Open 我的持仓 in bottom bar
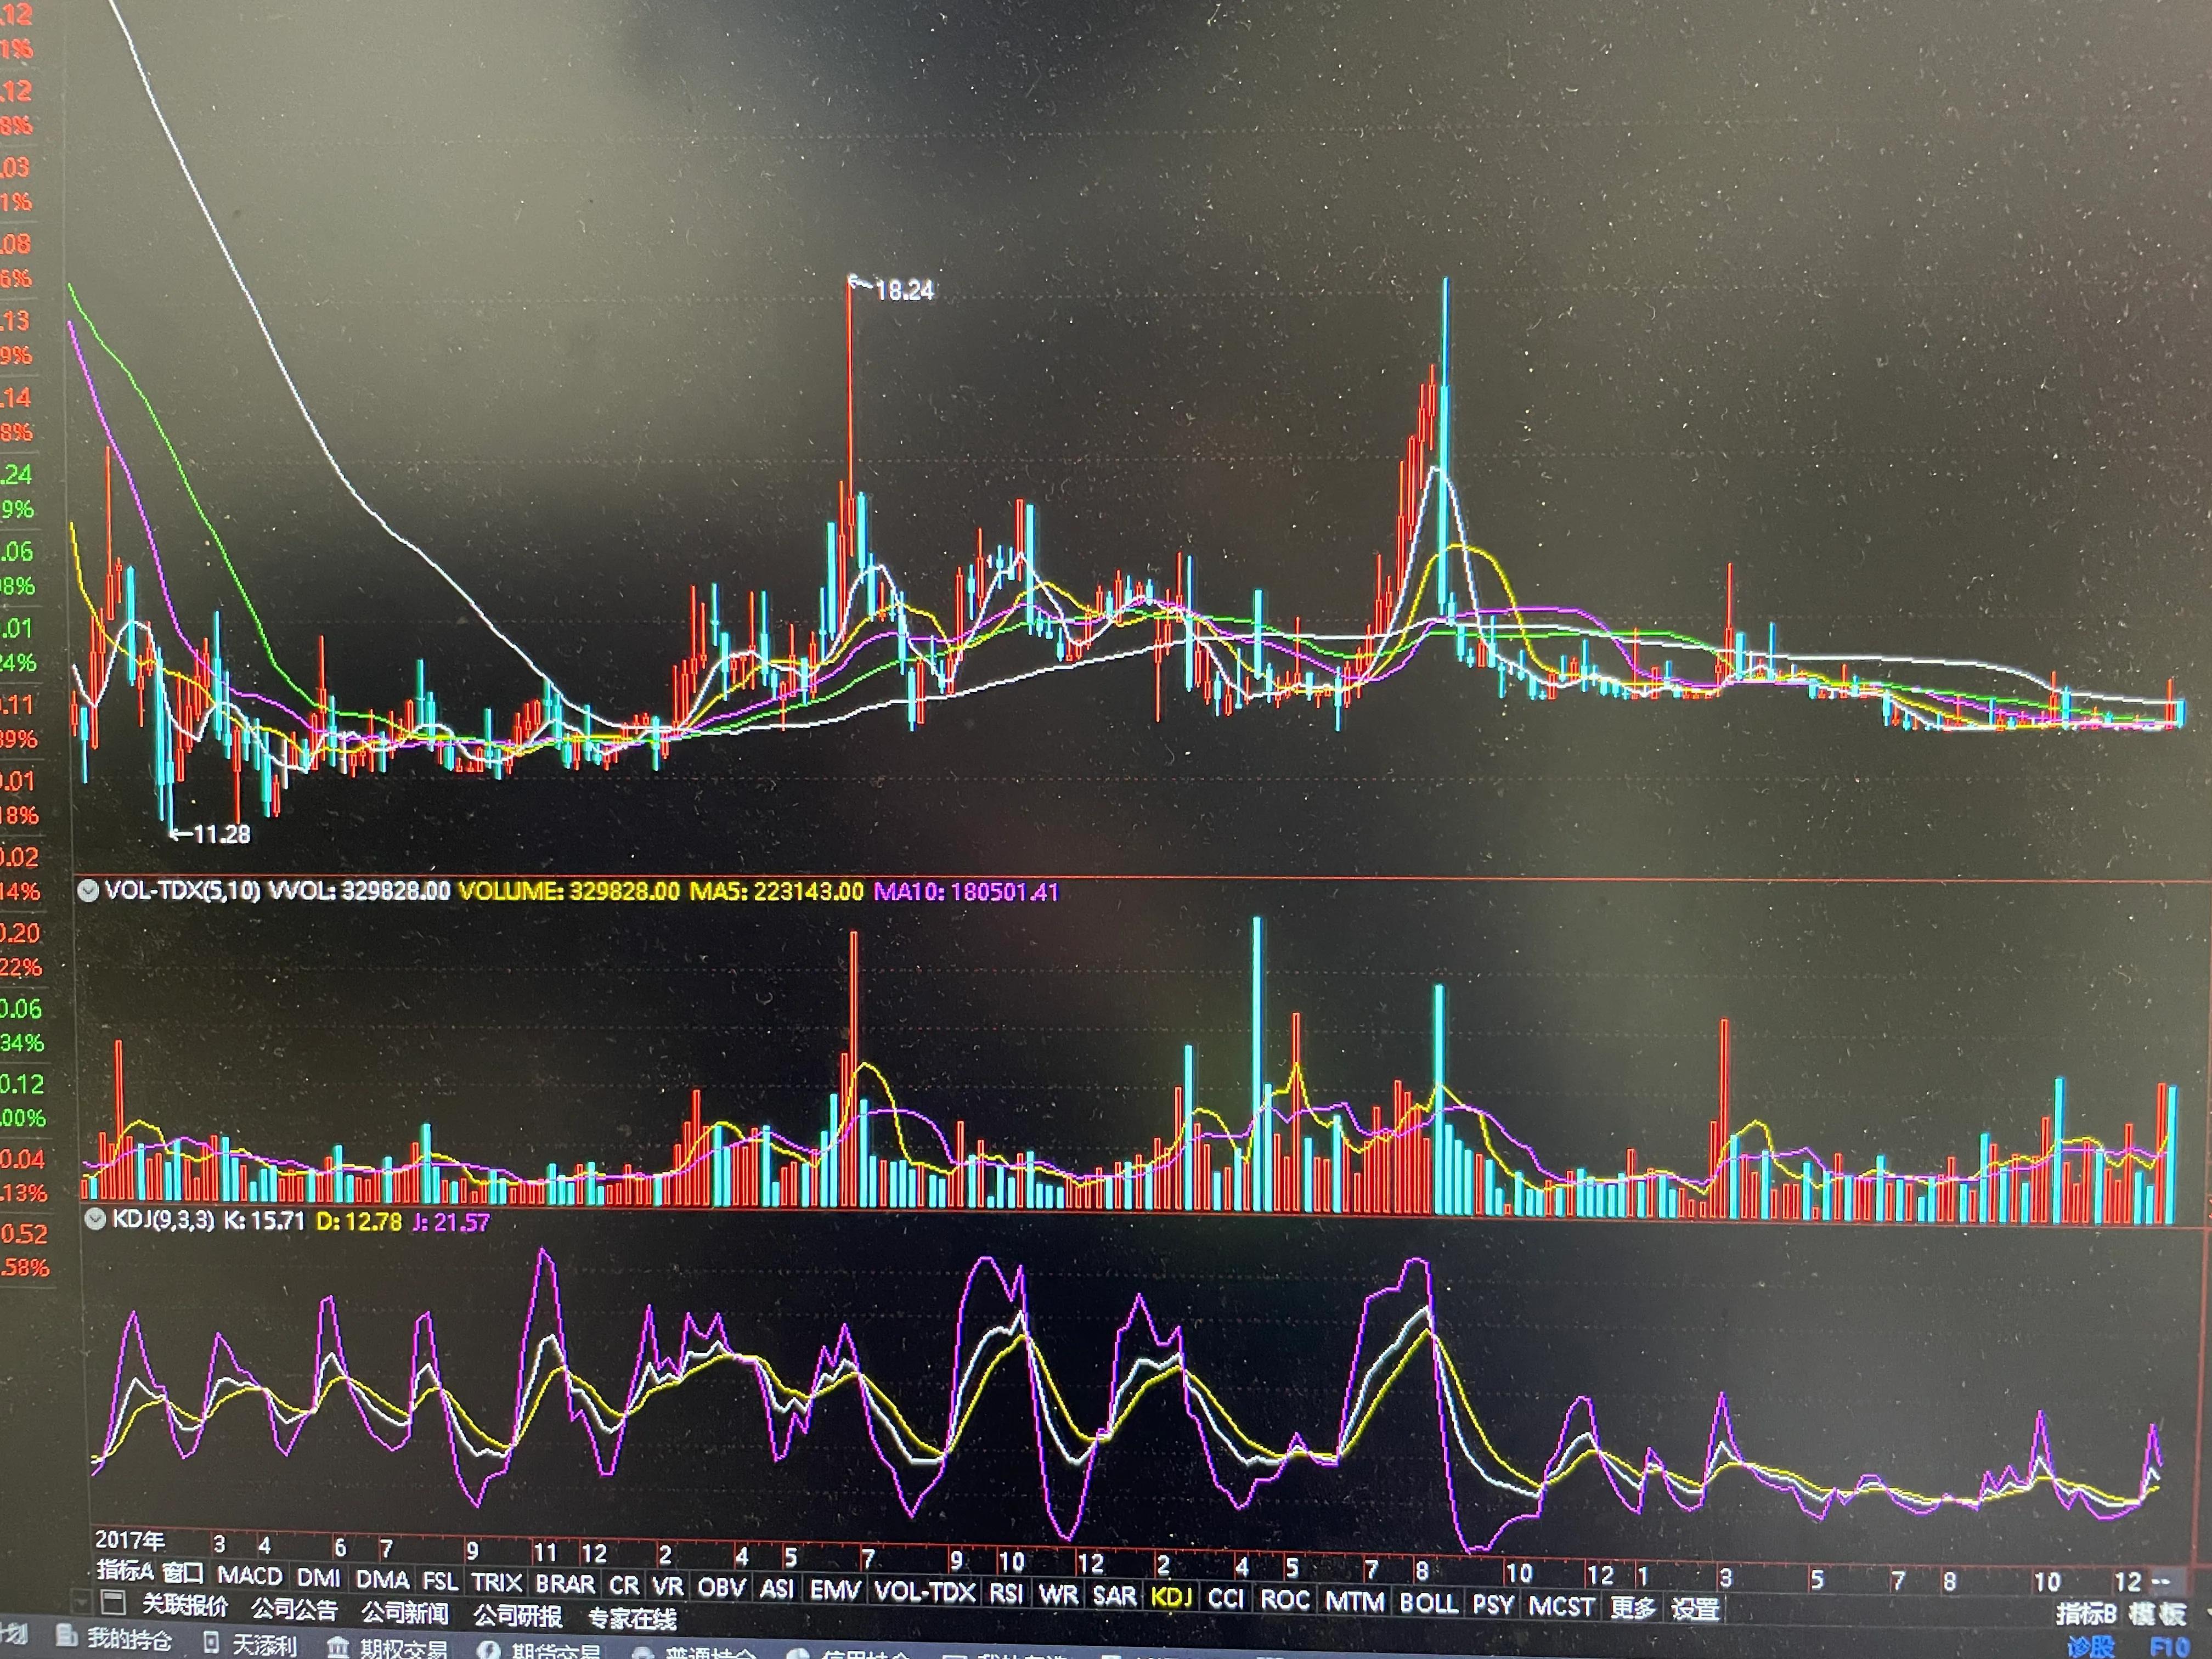The height and width of the screenshot is (1659, 2212). [129, 1640]
